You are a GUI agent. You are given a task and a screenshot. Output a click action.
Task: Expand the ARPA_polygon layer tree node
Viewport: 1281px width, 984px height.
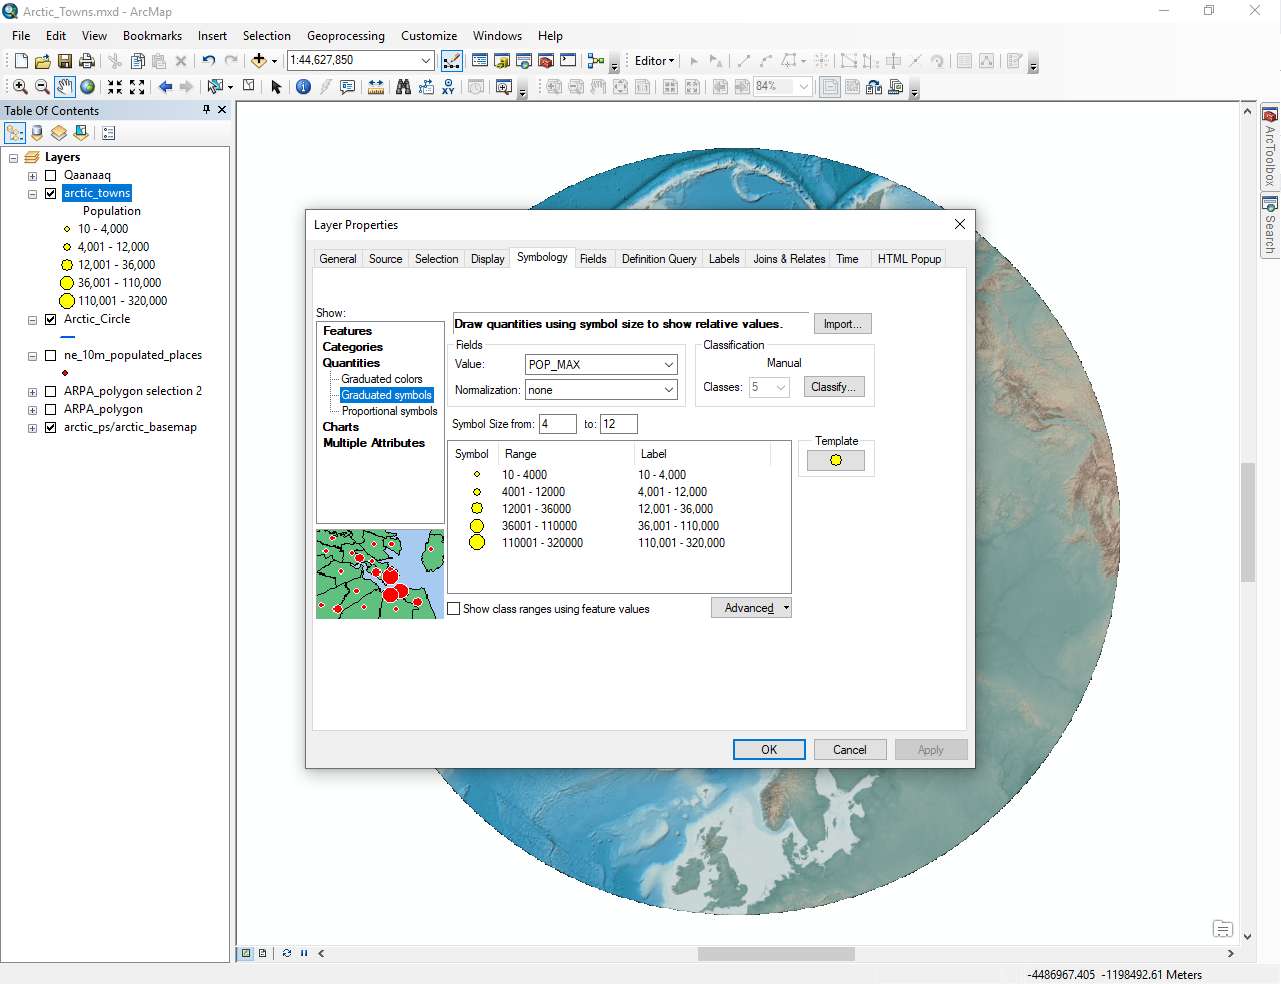click(x=32, y=410)
